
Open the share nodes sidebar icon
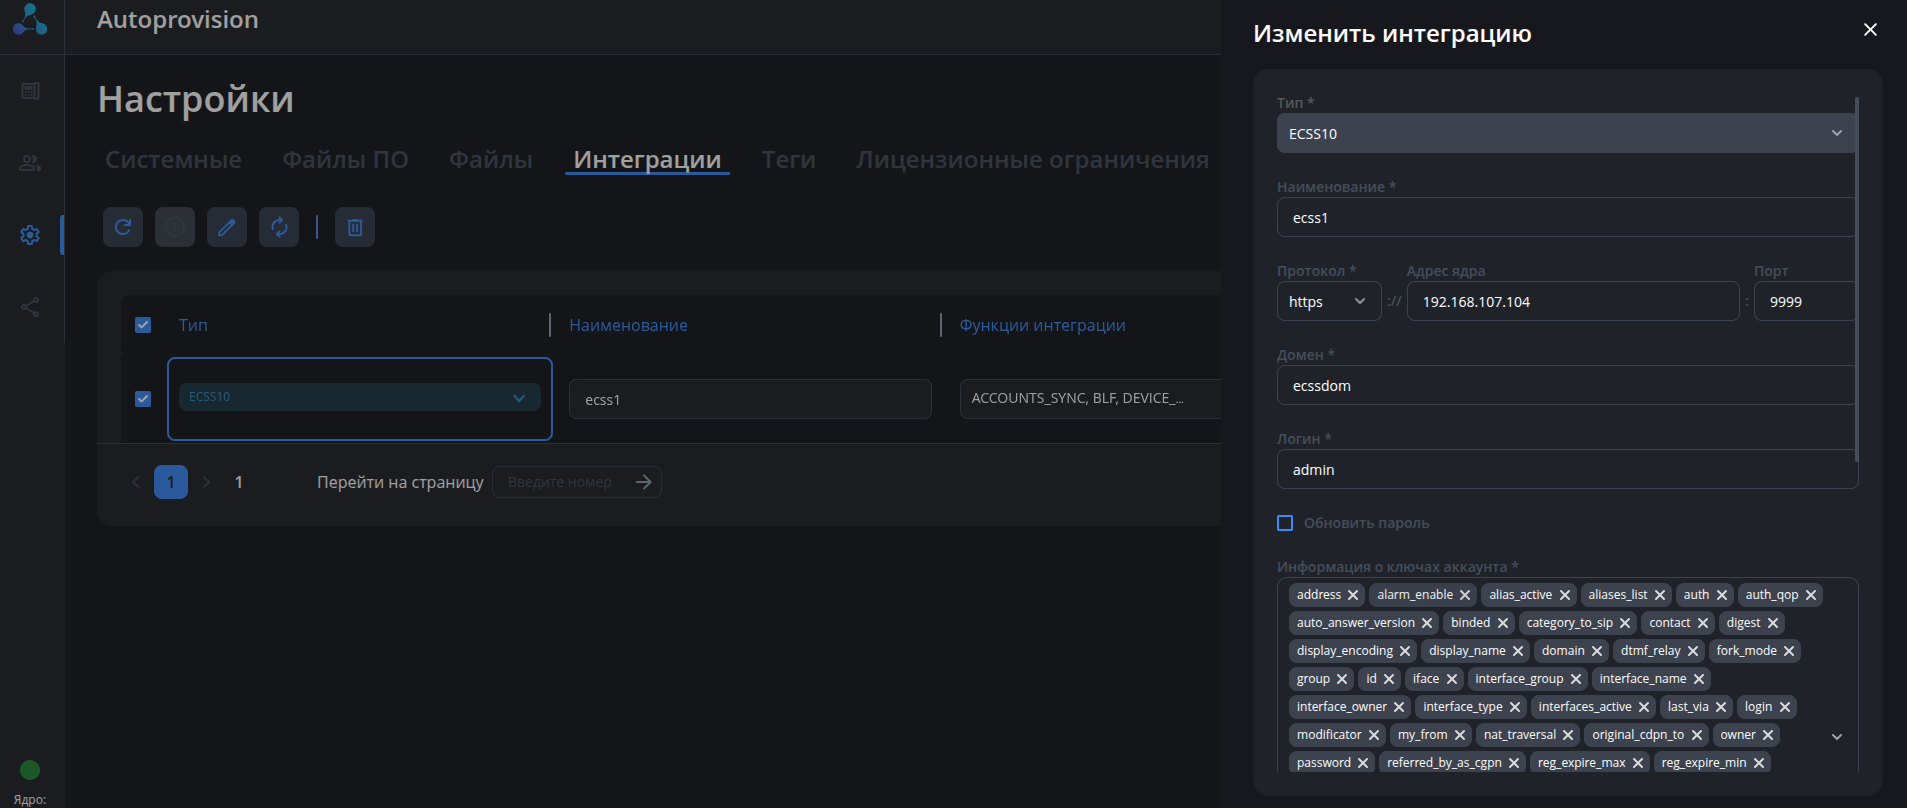point(30,307)
